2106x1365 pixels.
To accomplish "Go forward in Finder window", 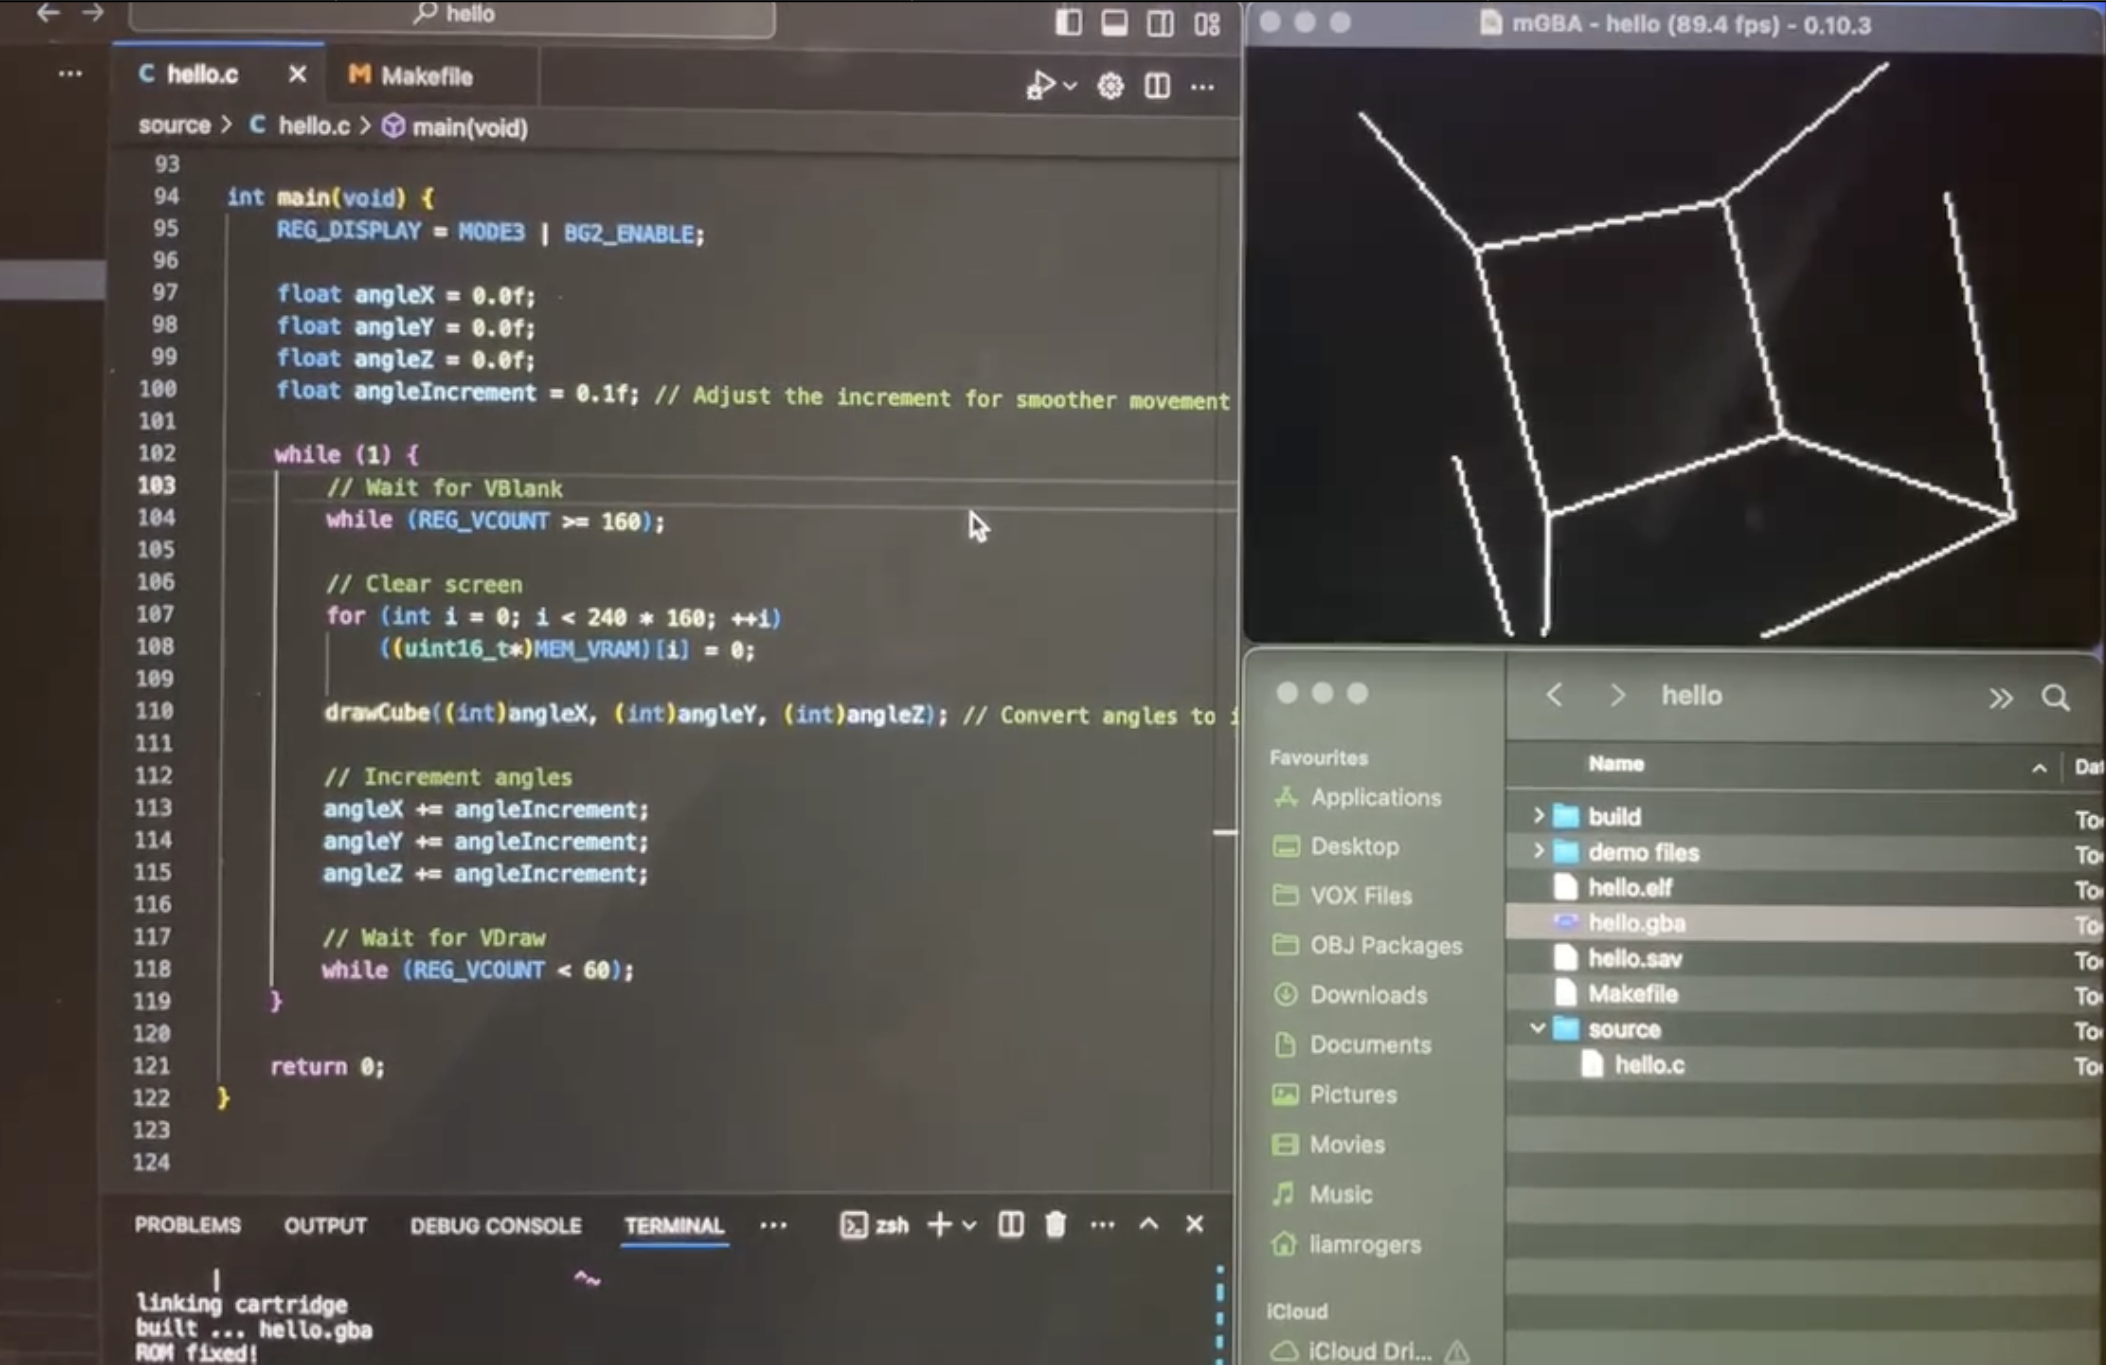I will coord(1617,695).
